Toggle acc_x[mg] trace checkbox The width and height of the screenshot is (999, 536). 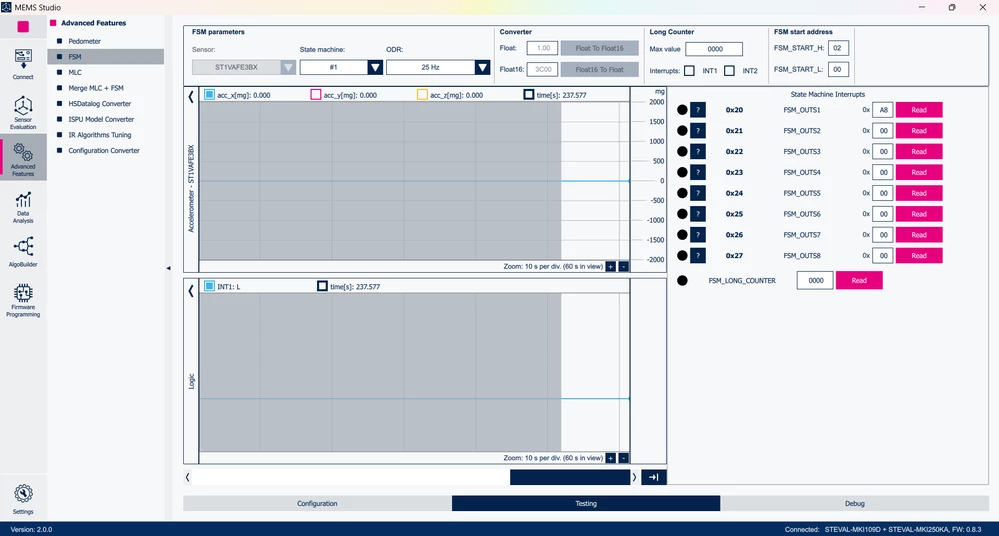pos(209,94)
